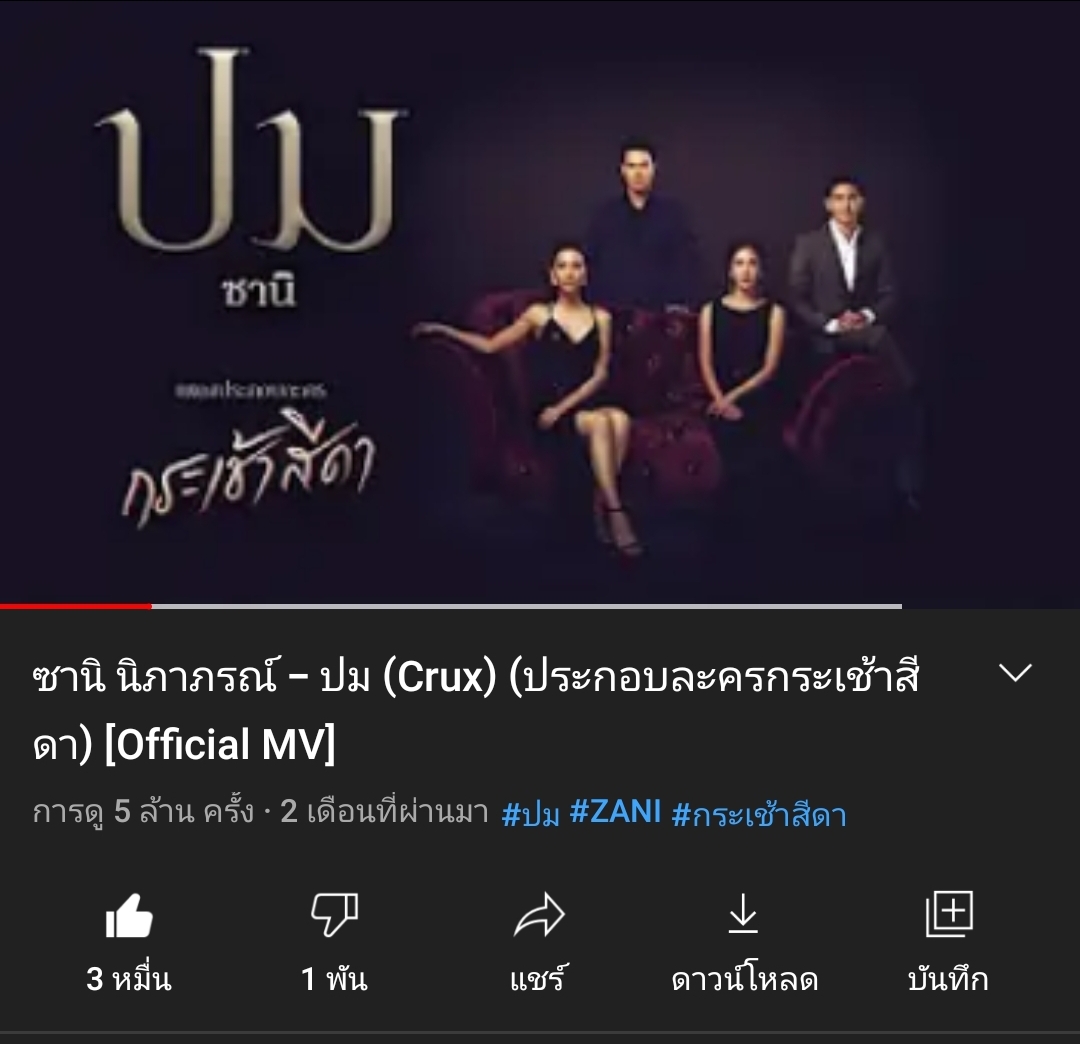Tap the 1 พัน dislike count label
Image resolution: width=1080 pixels, height=1044 pixels.
334,979
